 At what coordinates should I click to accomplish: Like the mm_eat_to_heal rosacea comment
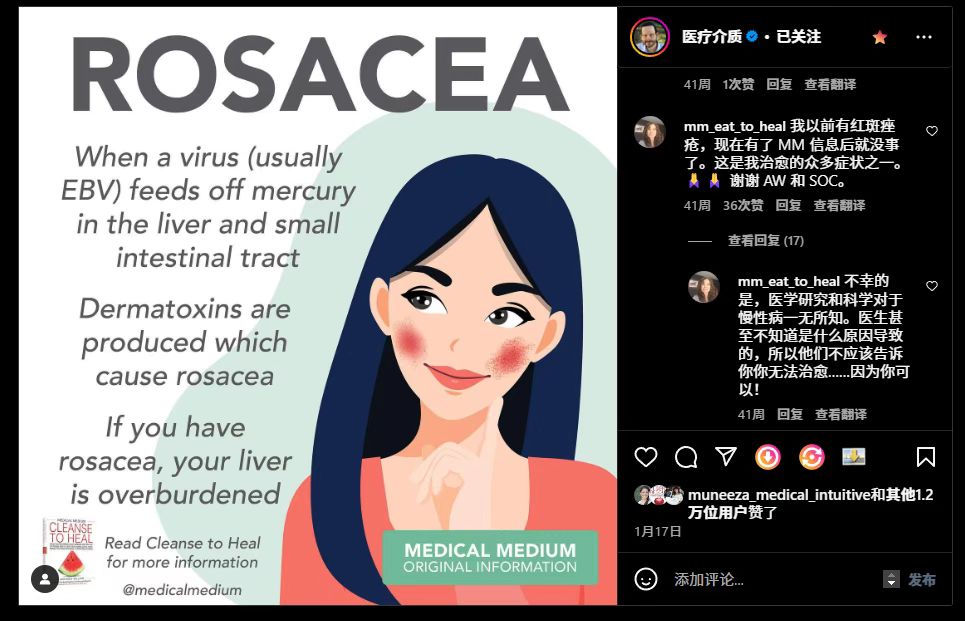tap(932, 130)
